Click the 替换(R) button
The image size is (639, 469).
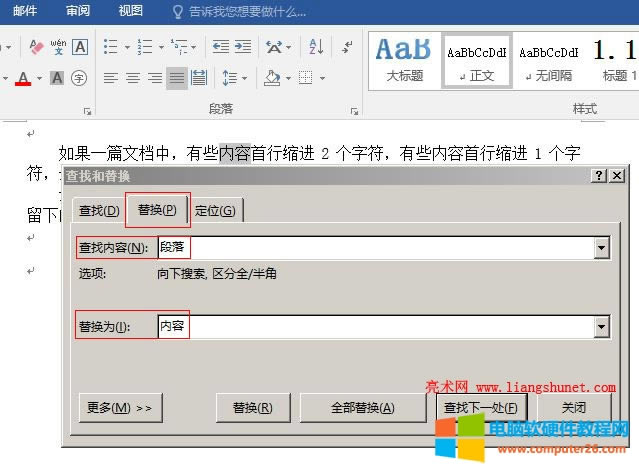pyautogui.click(x=253, y=407)
